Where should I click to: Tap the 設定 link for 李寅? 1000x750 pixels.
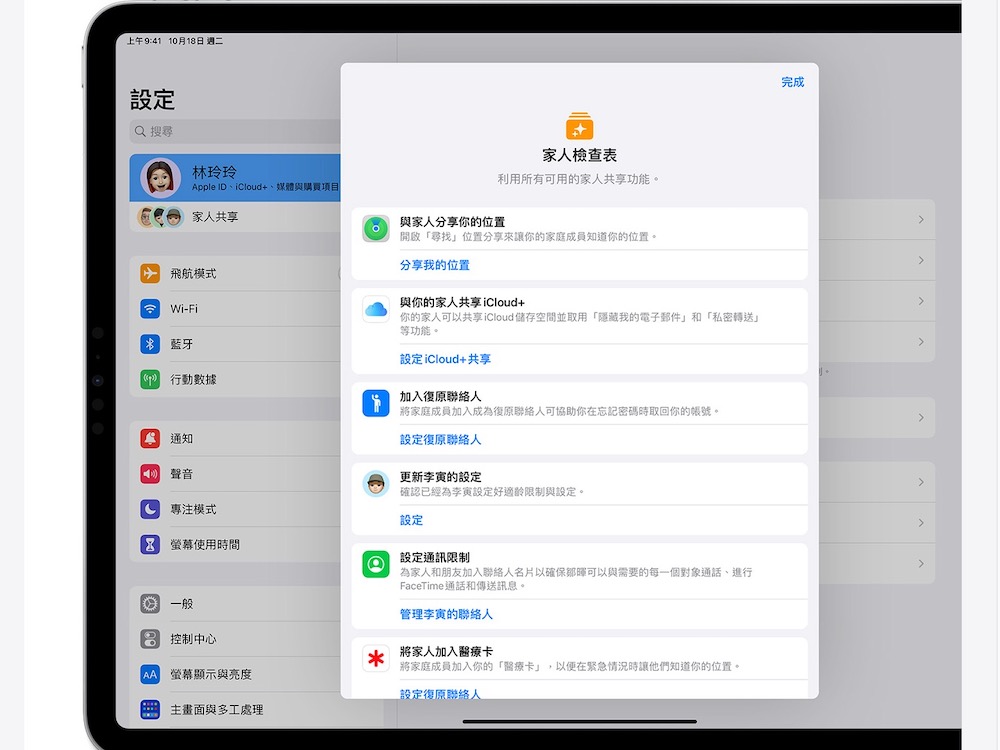pos(411,520)
